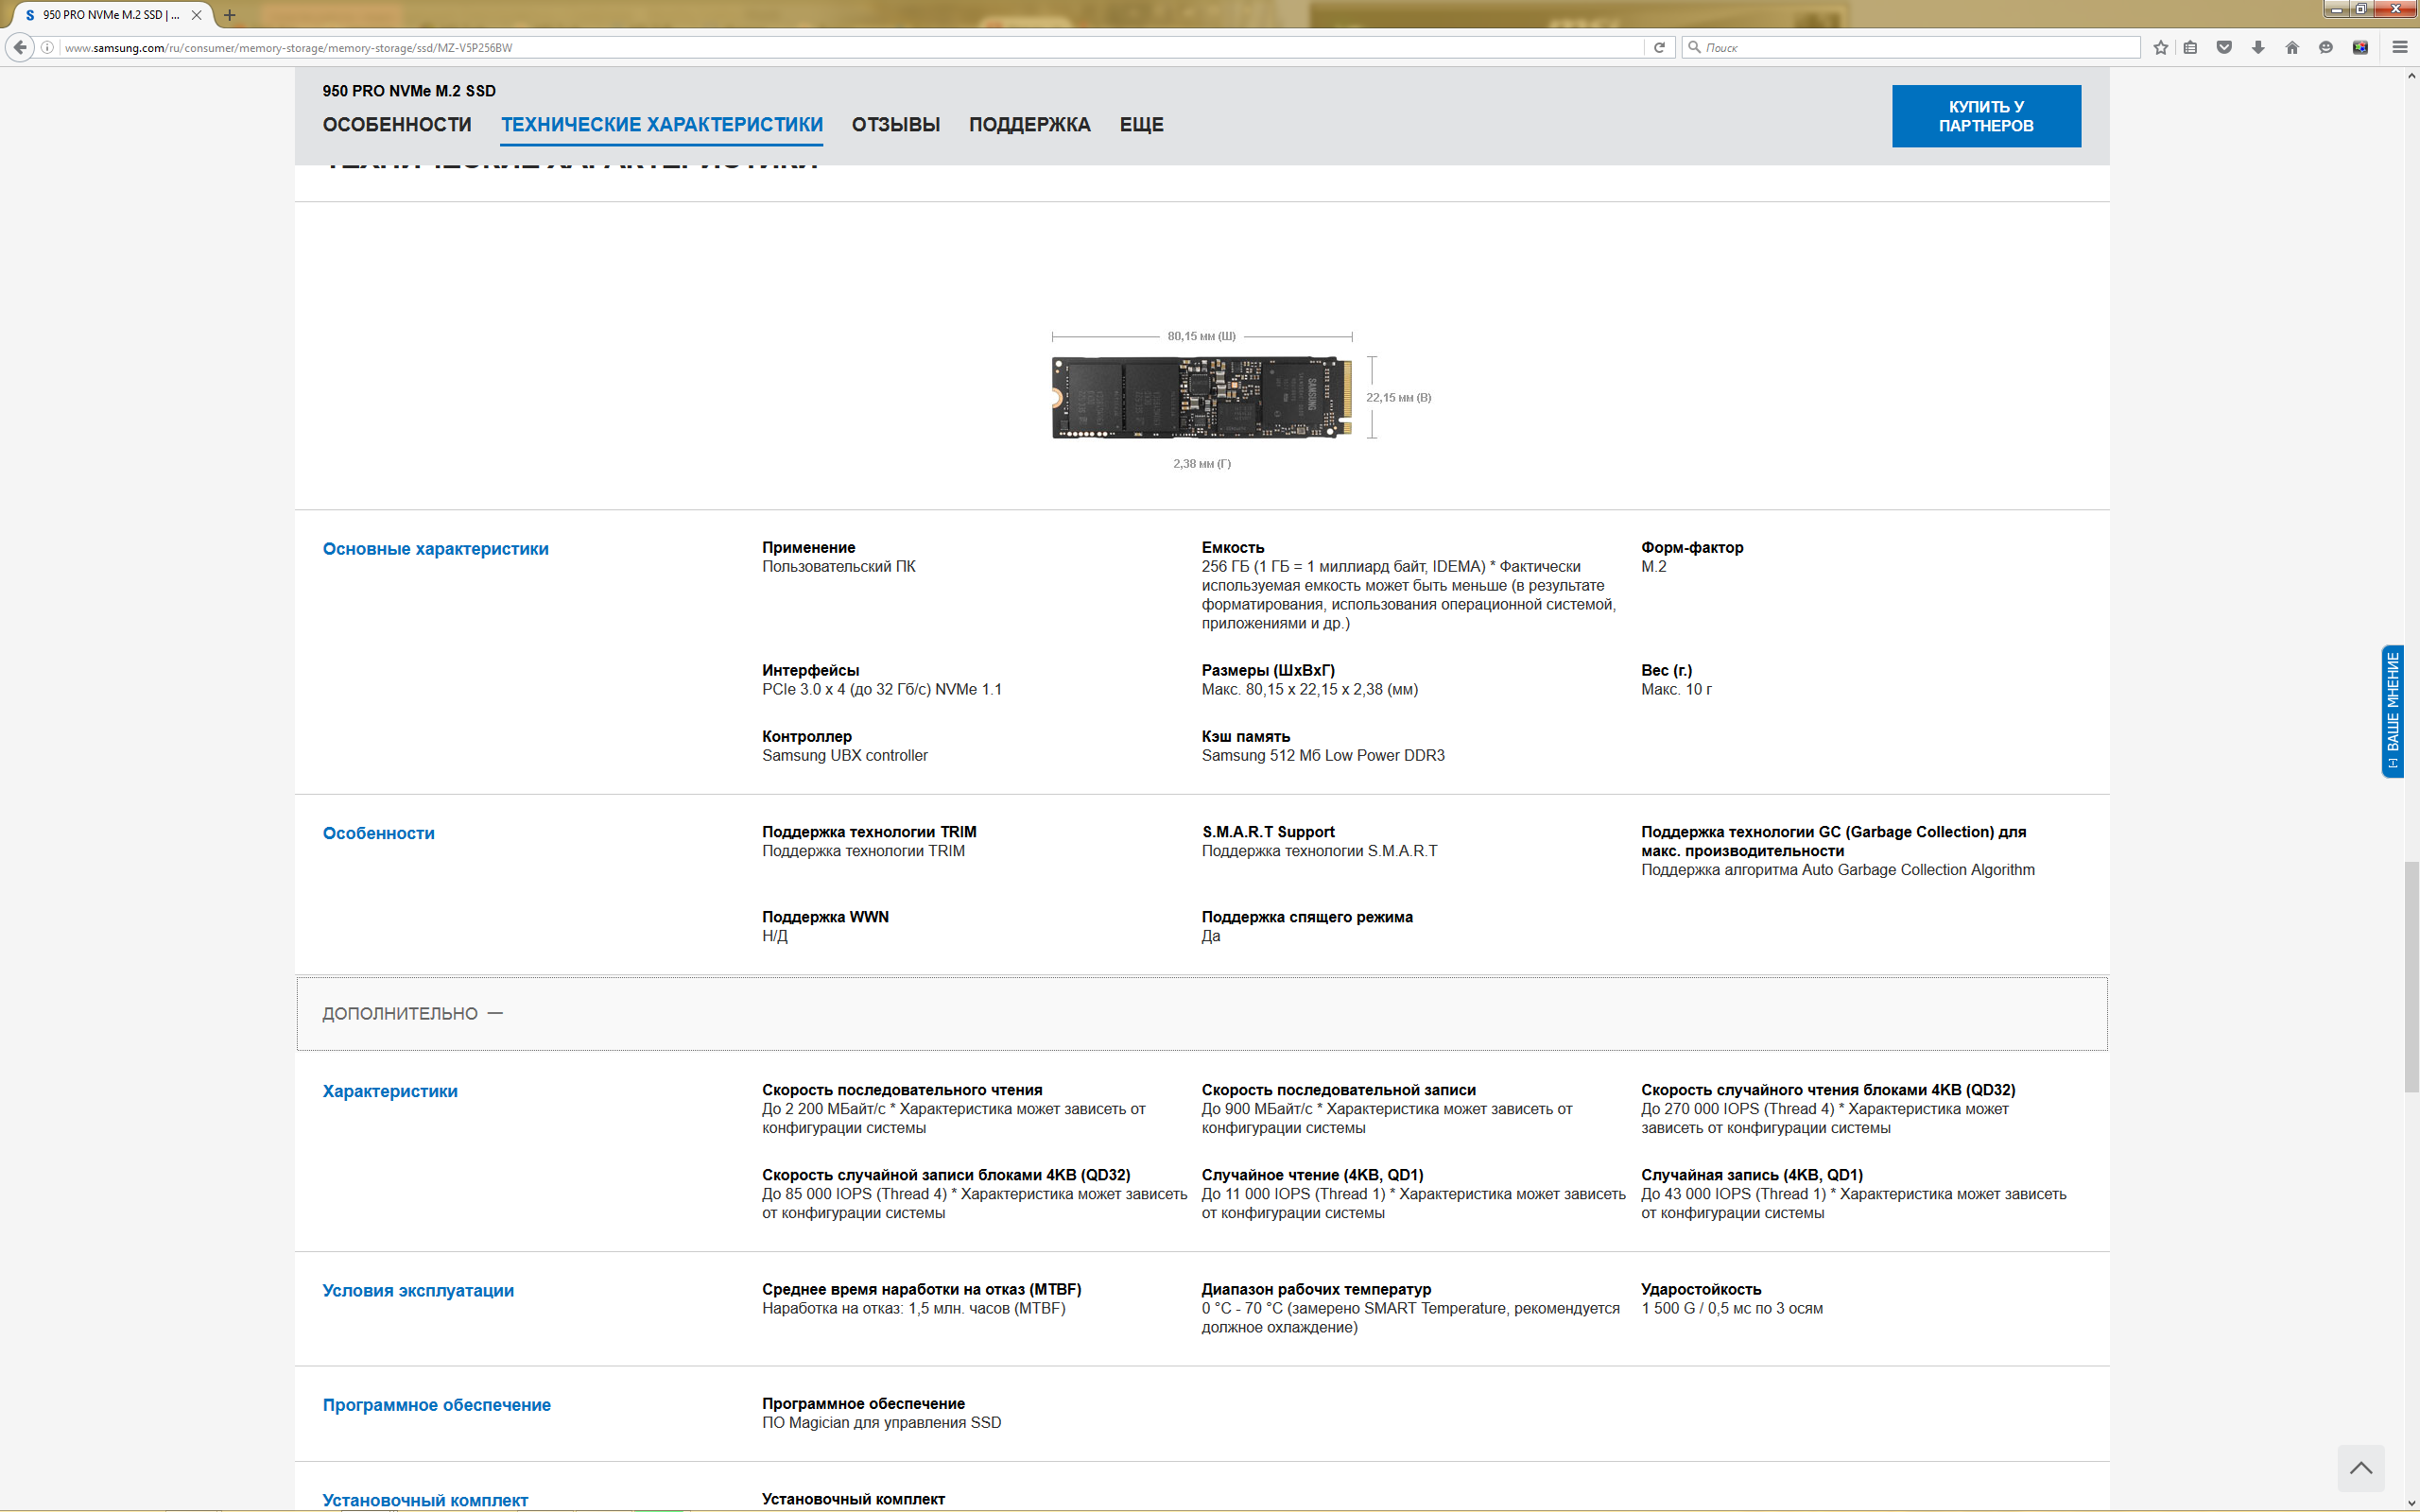Open the ОТЗЫВЫ tab

pos(895,125)
